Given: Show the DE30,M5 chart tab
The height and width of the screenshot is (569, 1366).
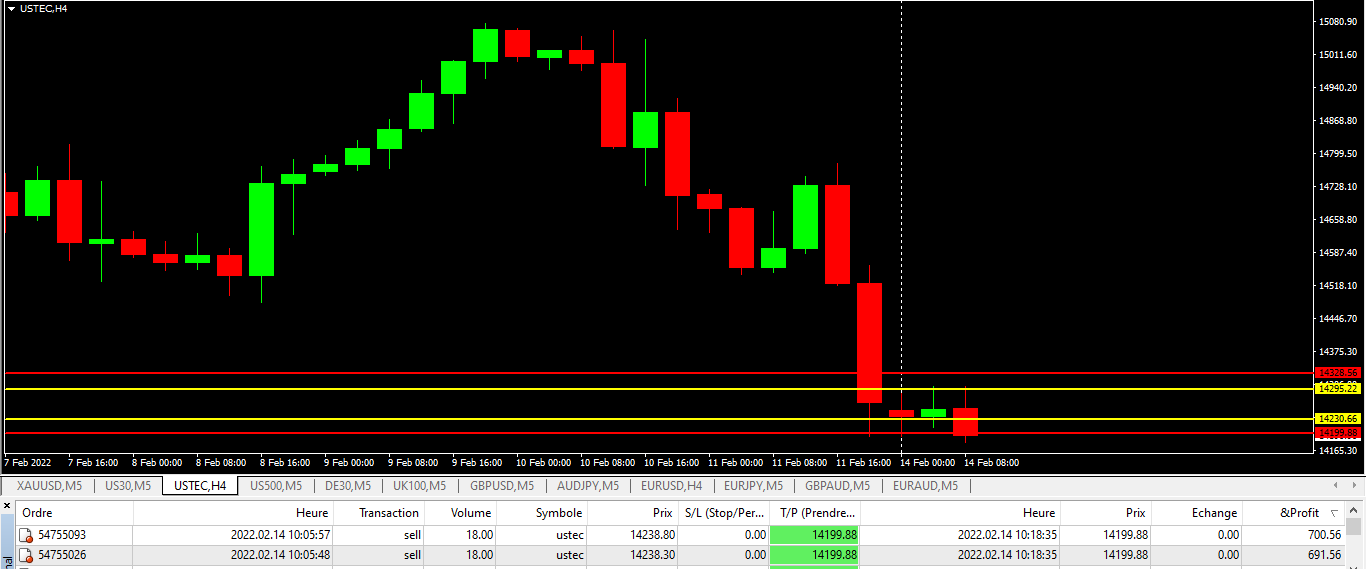Looking at the screenshot, I should pyautogui.click(x=348, y=486).
